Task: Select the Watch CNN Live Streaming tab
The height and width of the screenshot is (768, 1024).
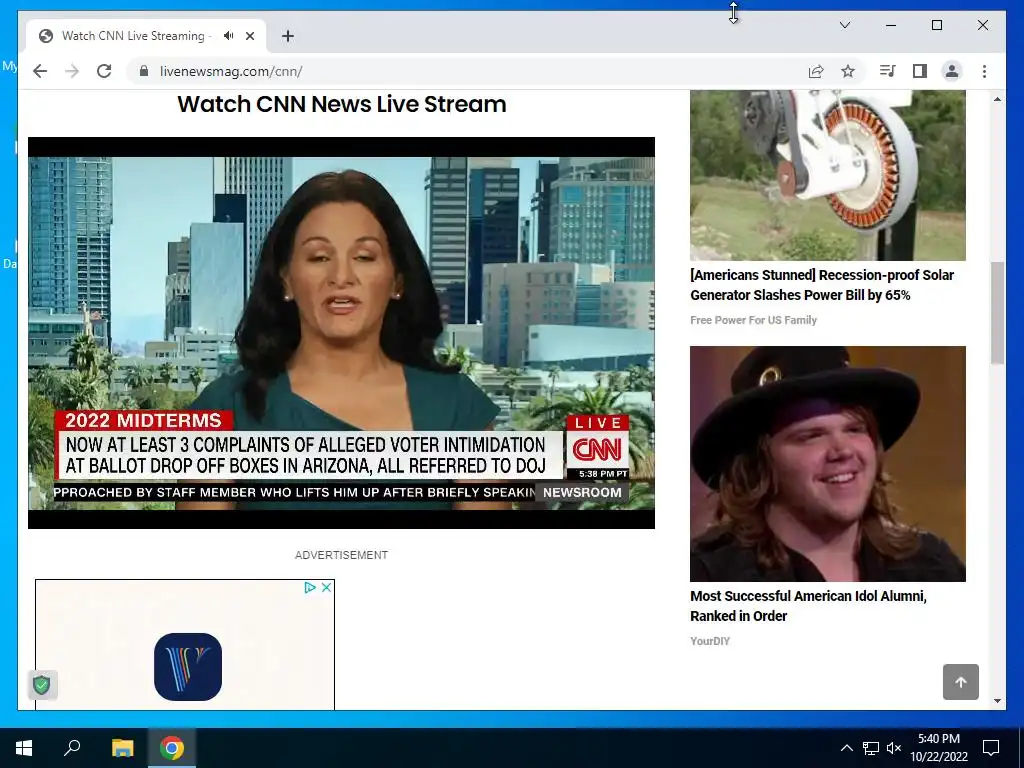Action: click(146, 36)
